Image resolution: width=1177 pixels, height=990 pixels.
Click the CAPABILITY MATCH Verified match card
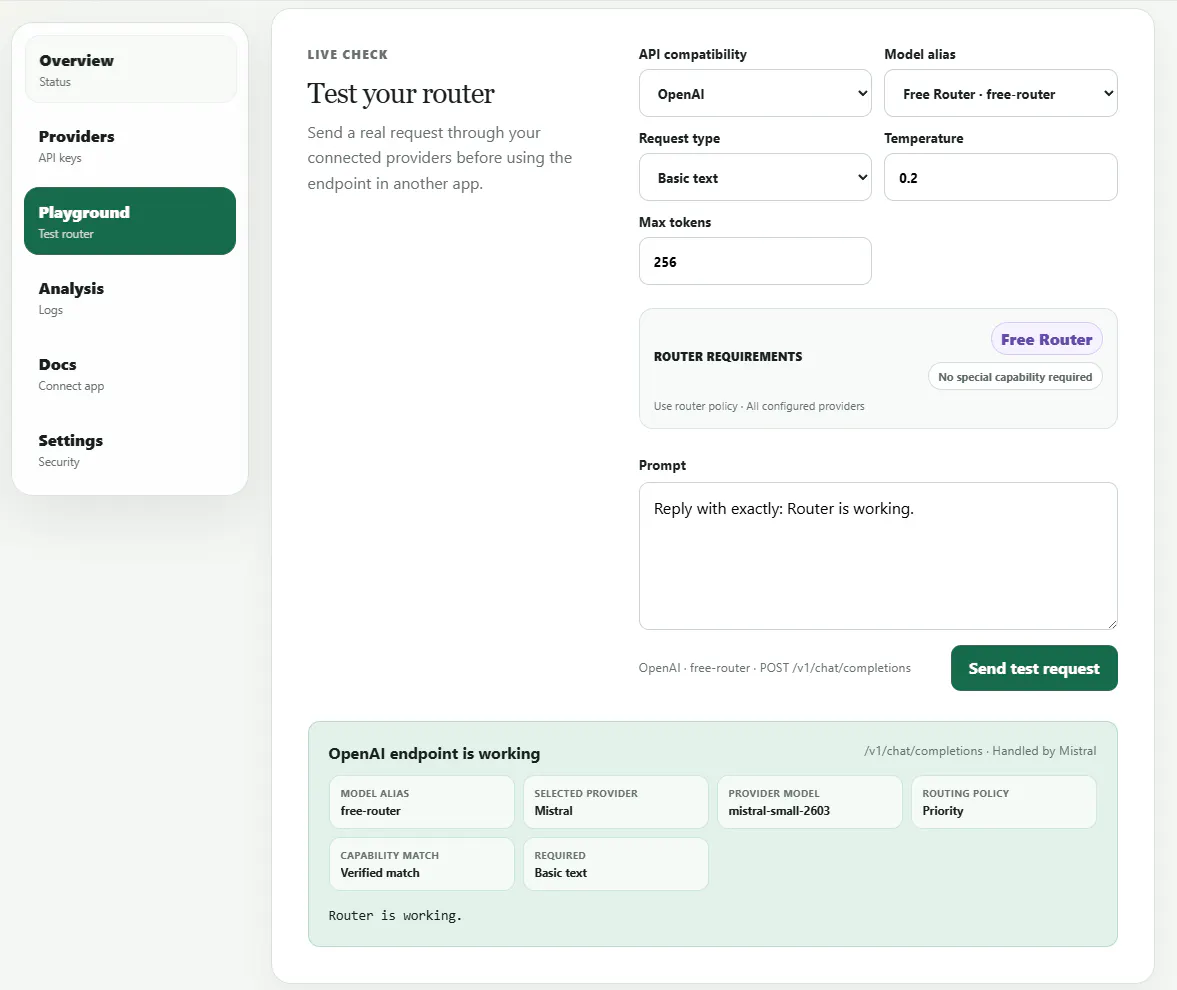pos(422,864)
